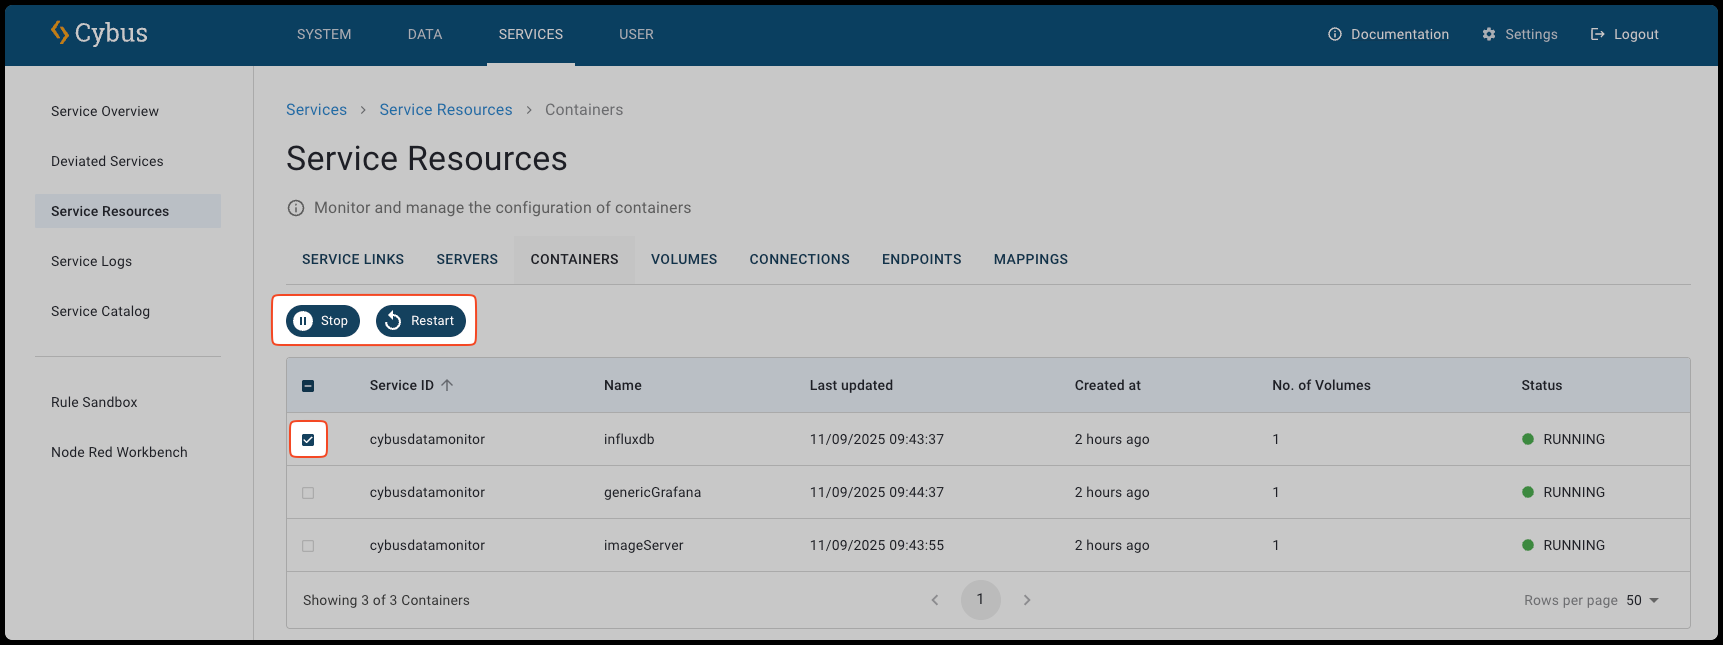Uncheck the influxdb container checkbox
This screenshot has height=645, width=1723.
[308, 440]
